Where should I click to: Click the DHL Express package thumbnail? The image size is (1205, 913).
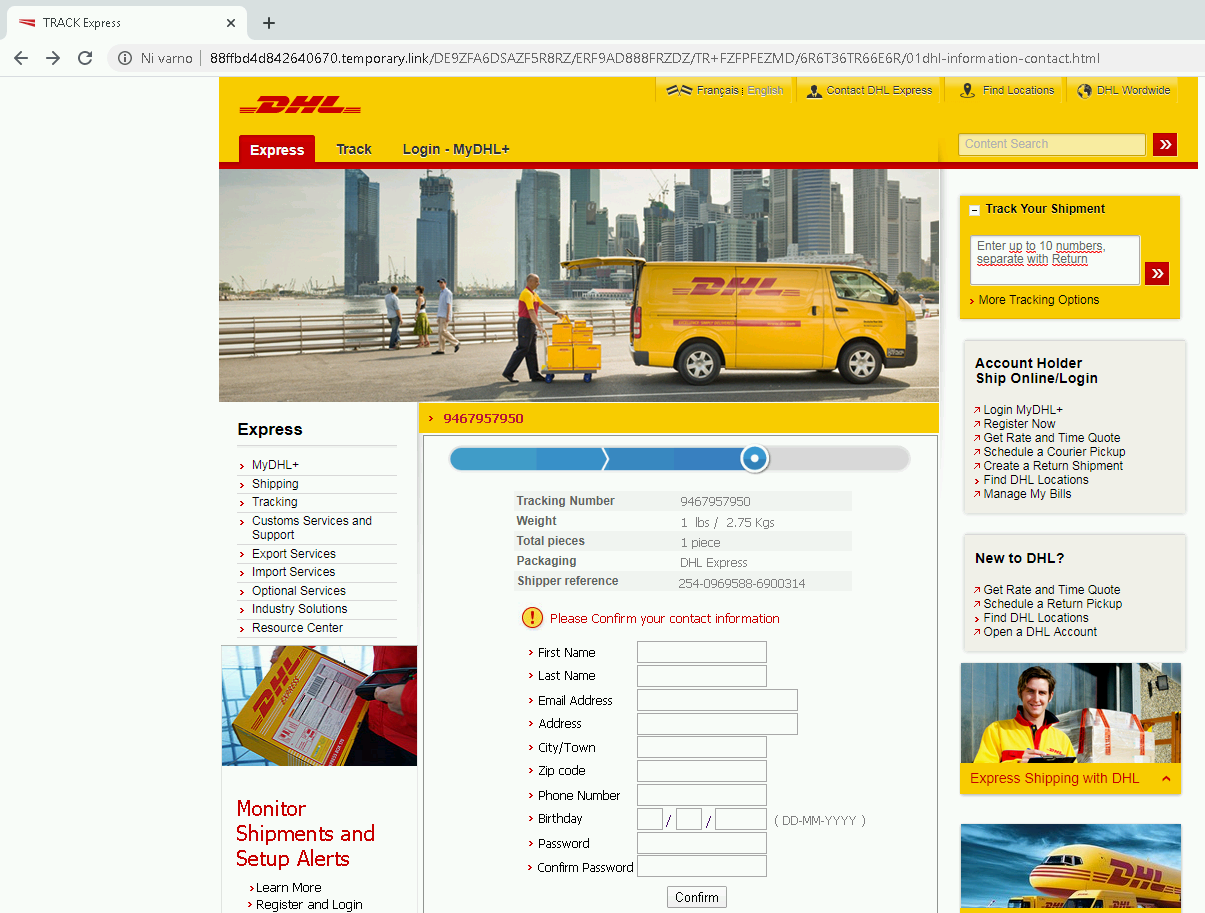319,706
